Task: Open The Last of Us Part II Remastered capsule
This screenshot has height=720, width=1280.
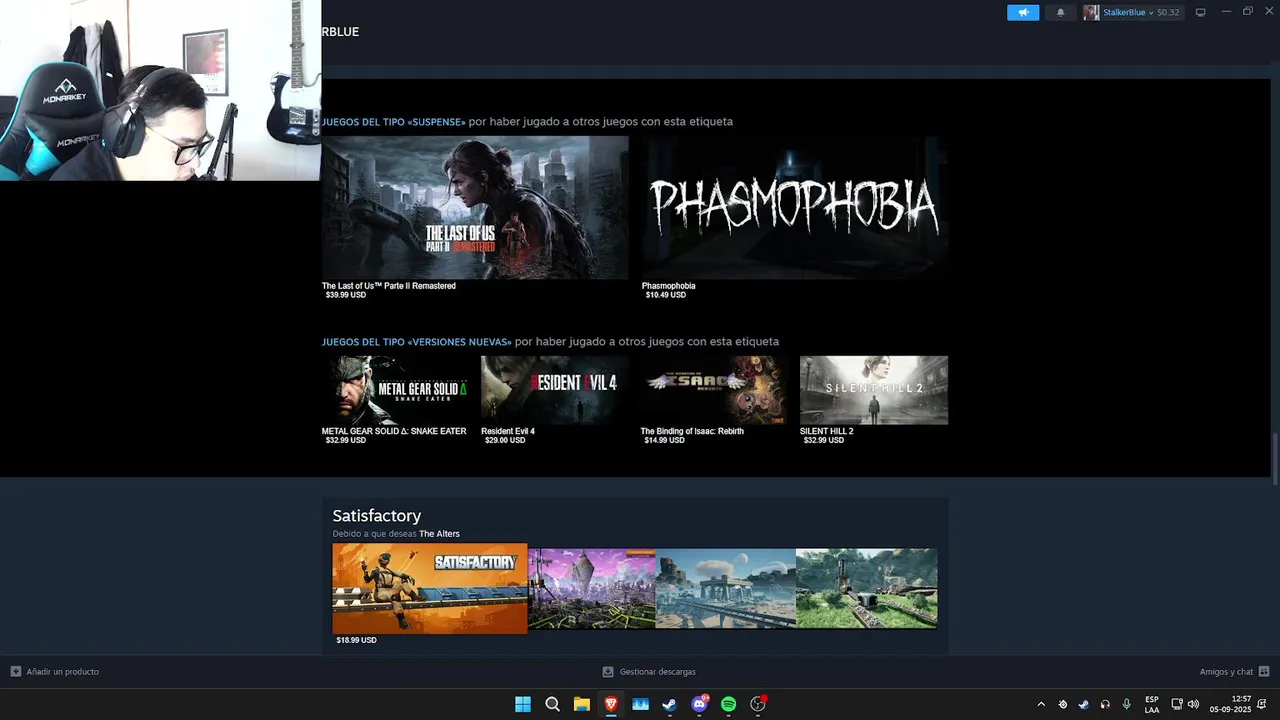Action: click(475, 207)
